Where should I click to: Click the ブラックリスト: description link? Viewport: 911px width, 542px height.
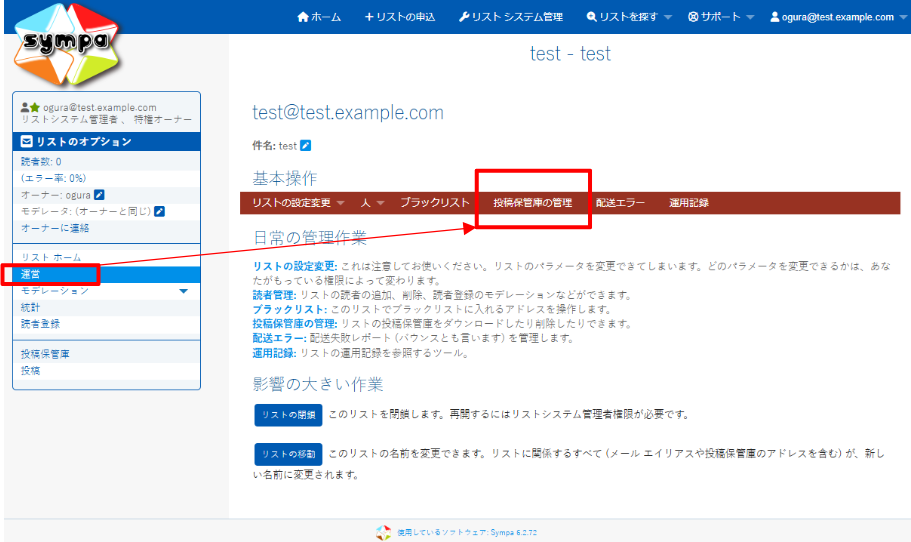point(289,309)
